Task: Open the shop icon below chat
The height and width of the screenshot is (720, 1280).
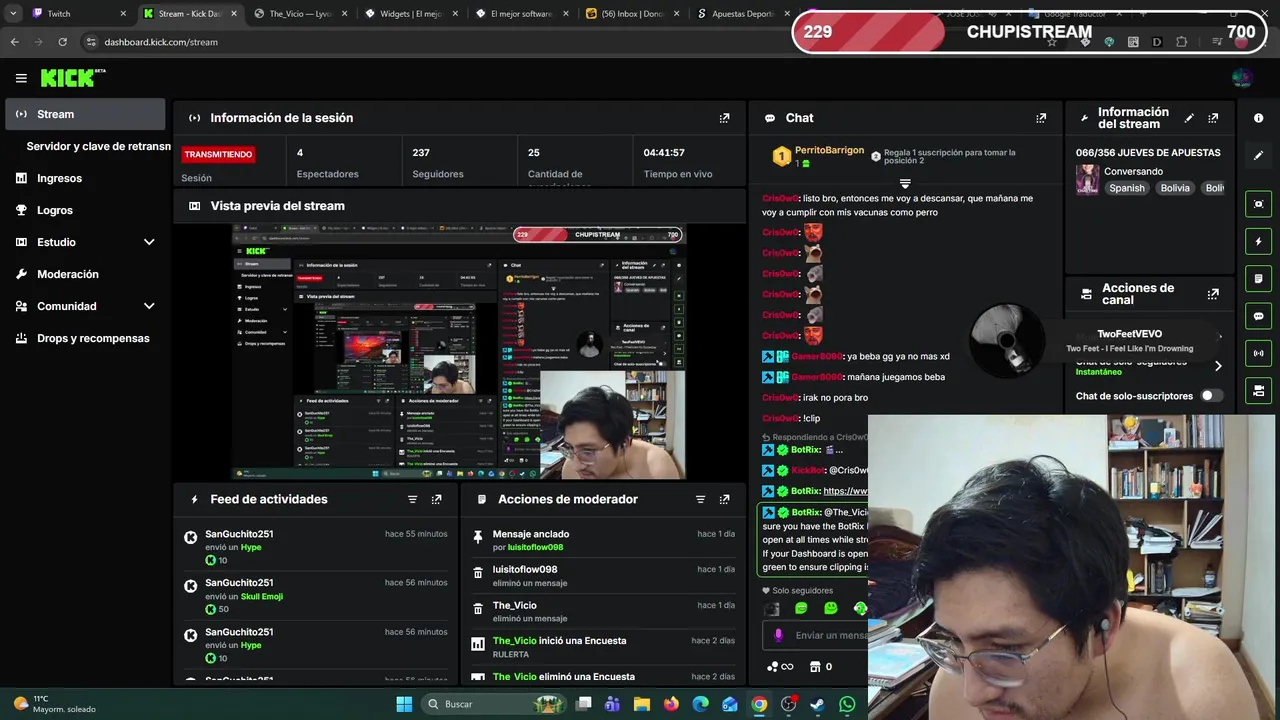Action: (x=815, y=667)
